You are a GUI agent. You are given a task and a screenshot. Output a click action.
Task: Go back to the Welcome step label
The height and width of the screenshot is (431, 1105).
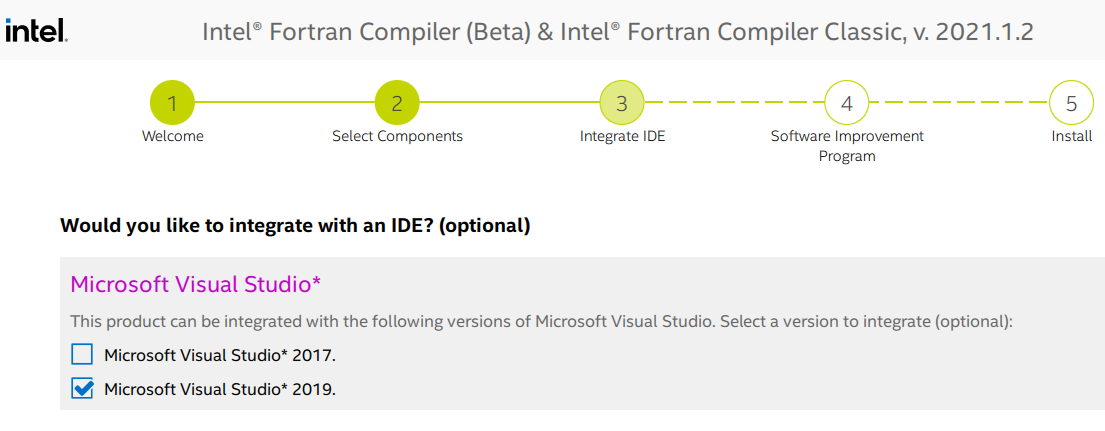(x=172, y=136)
